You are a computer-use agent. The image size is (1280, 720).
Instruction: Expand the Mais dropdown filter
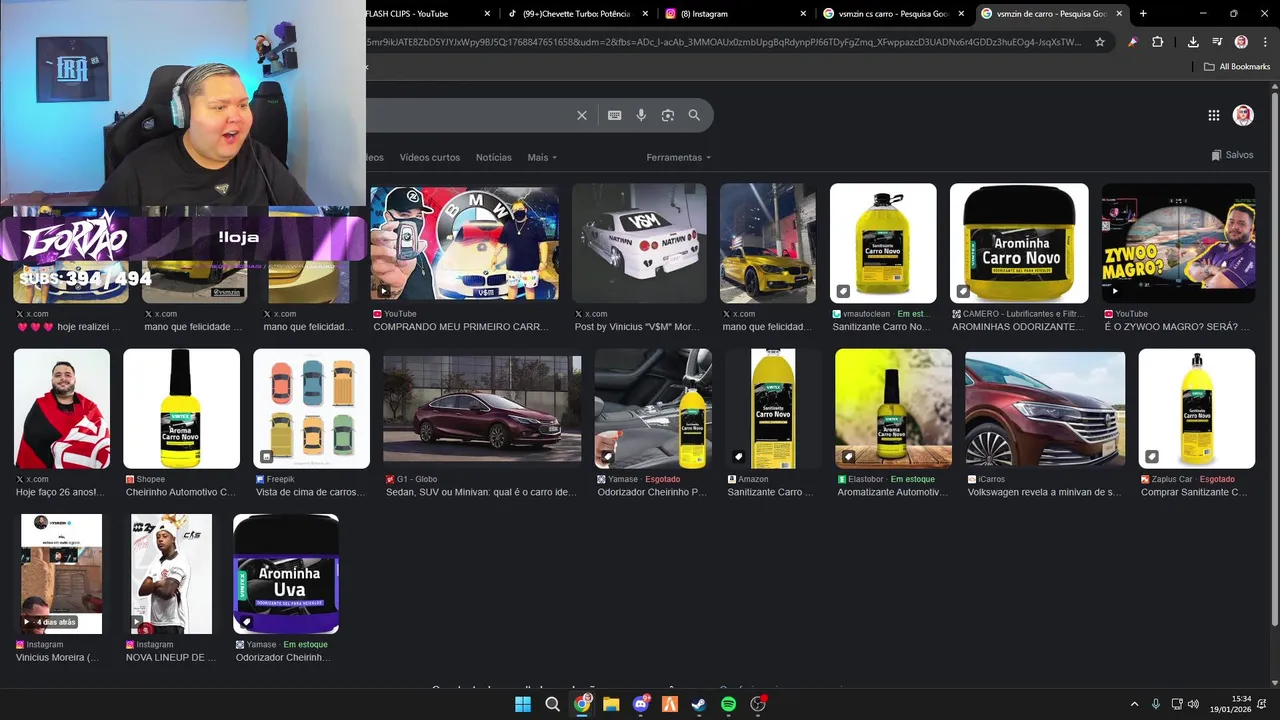tap(542, 157)
